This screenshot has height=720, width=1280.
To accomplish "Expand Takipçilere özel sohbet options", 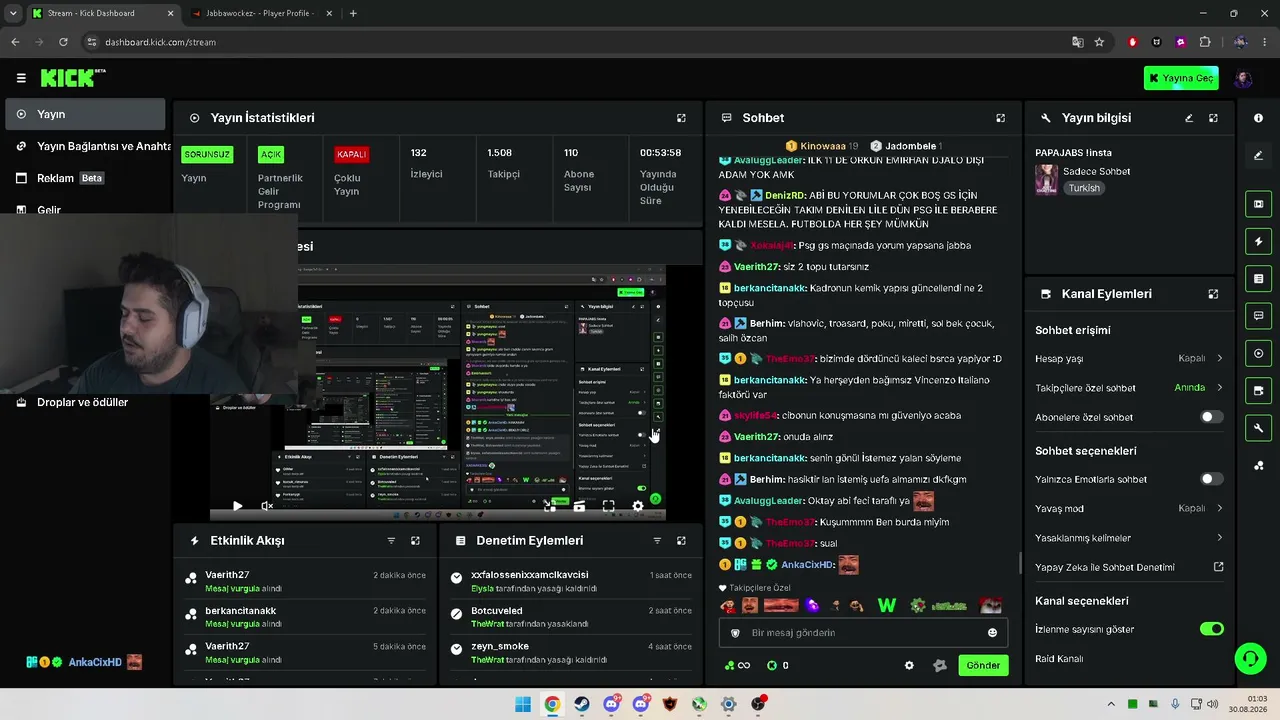I will (x=1129, y=388).
